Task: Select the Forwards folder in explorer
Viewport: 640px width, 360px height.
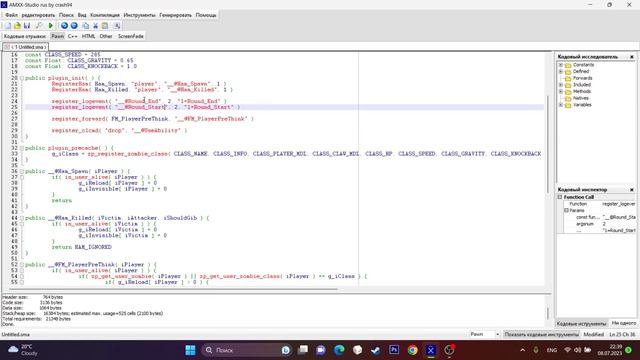Action: 582,78
